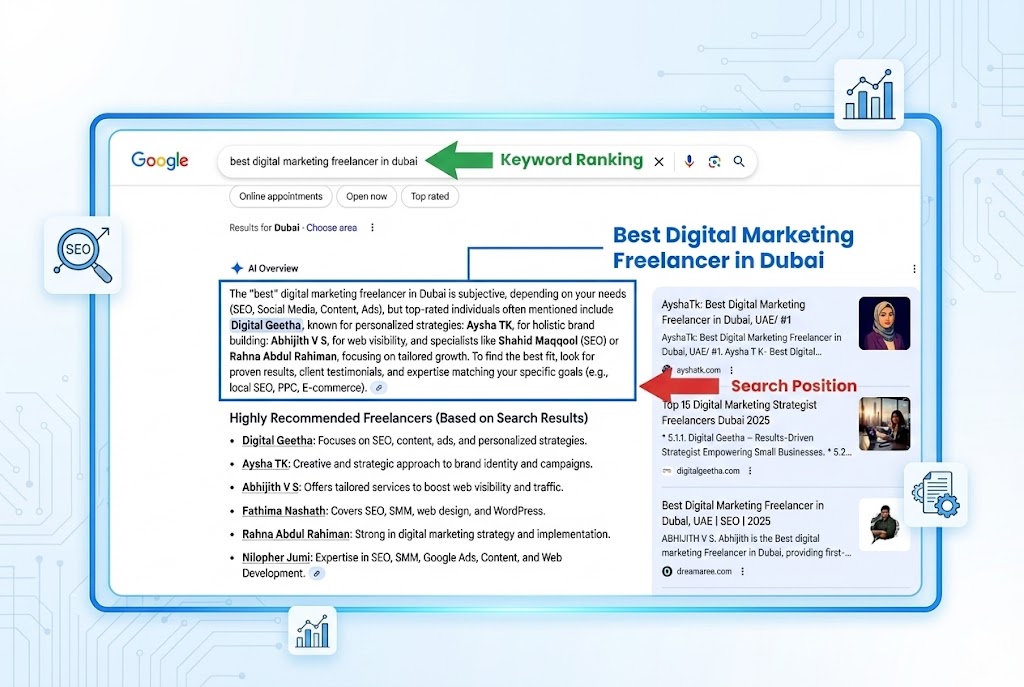The height and width of the screenshot is (687, 1024).
Task: Toggle the Open now filter chip
Action: 366,196
